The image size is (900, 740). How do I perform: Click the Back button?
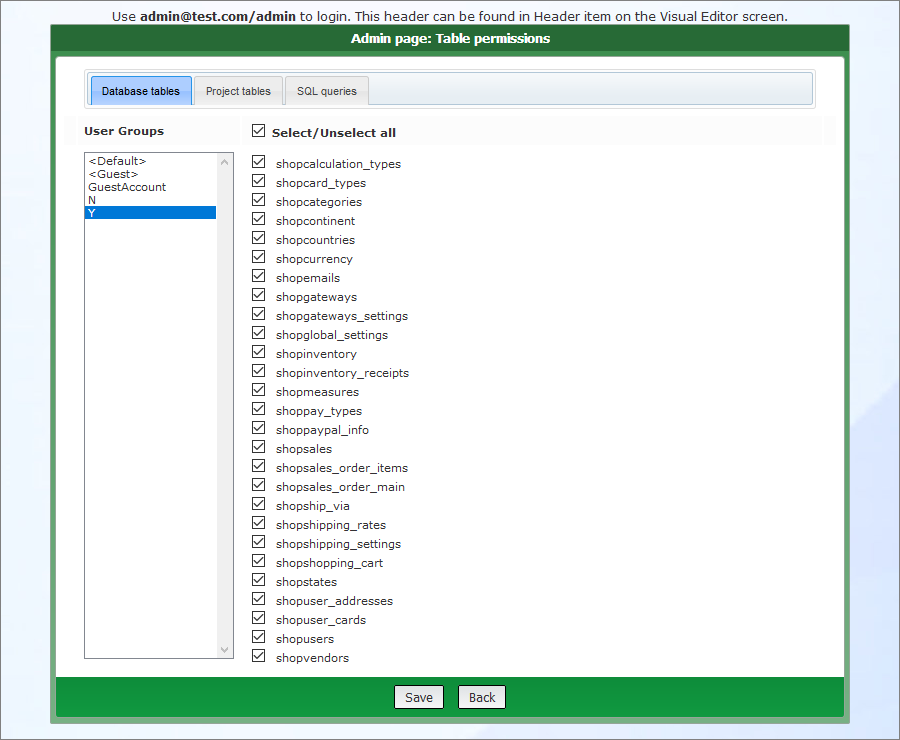(481, 697)
